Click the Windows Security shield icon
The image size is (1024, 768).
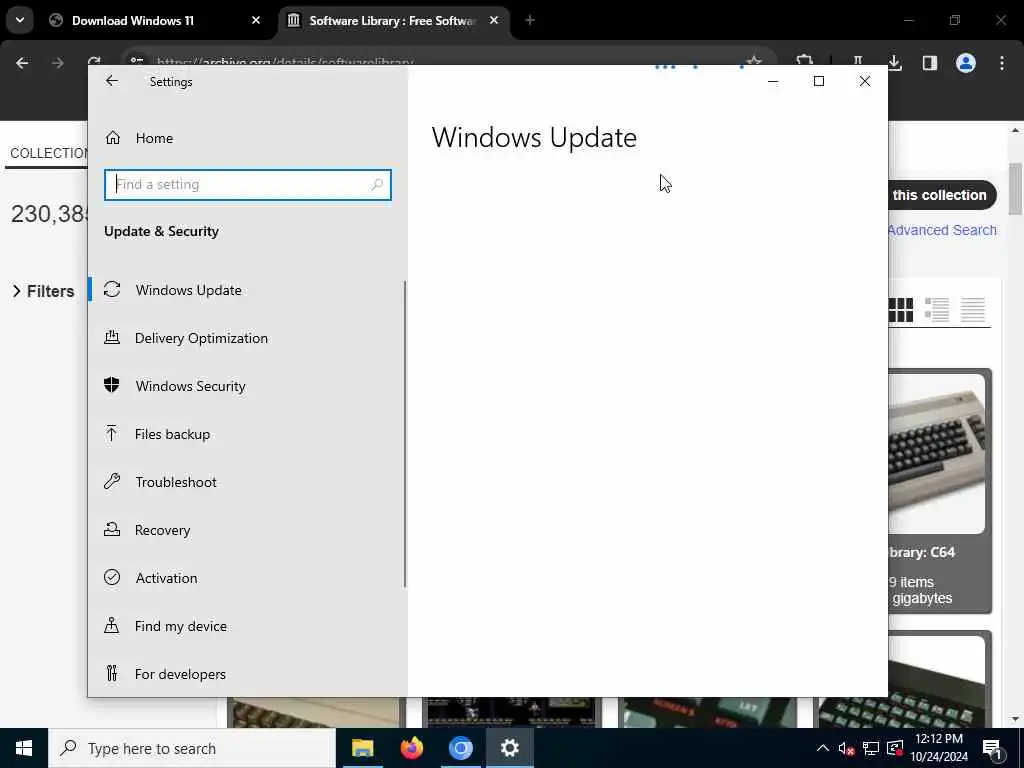coord(112,385)
